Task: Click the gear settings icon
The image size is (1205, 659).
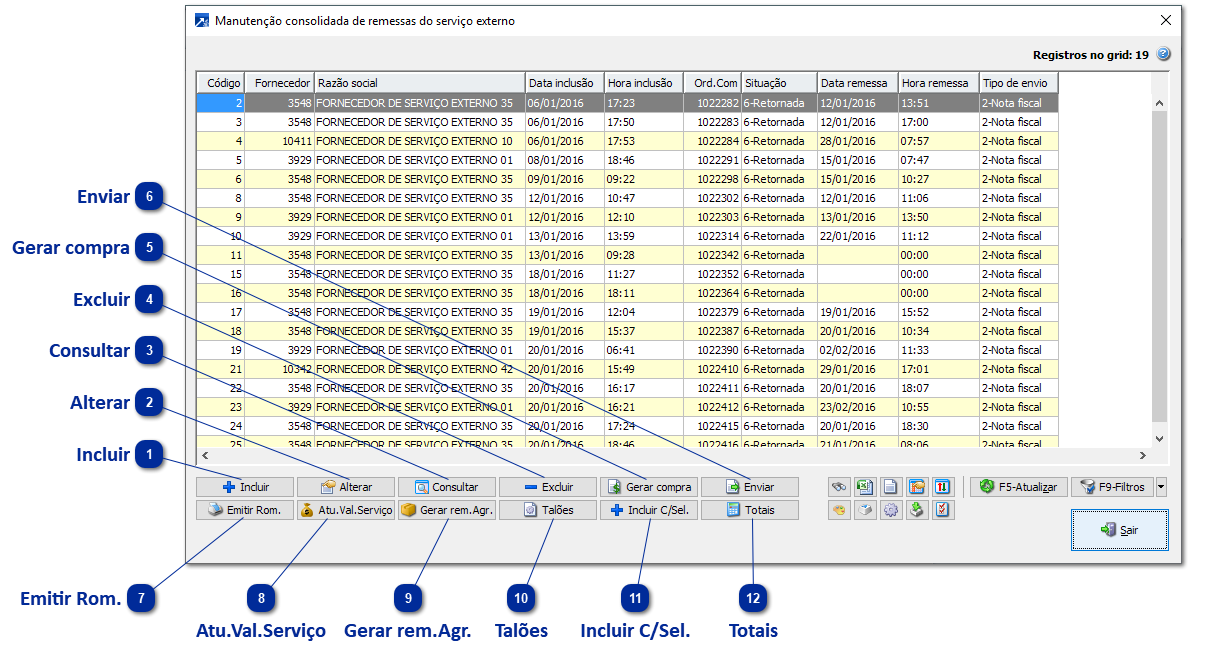Action: 891,510
